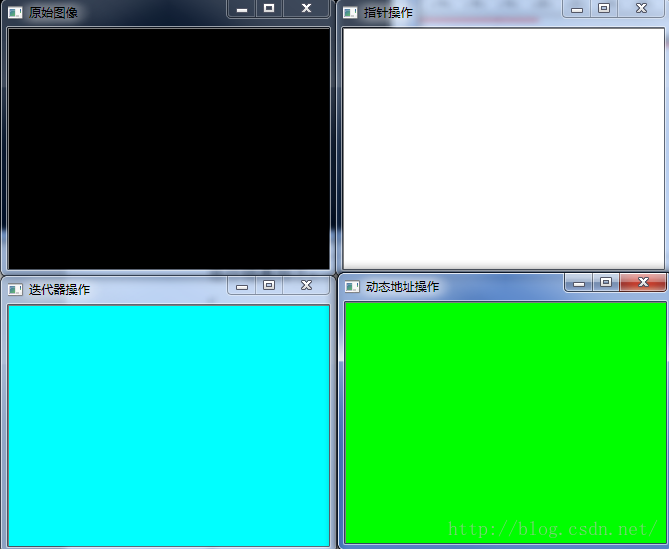This screenshot has height=549, width=669.
Task: Close the 原始图像 window
Action: pyautogui.click(x=306, y=9)
